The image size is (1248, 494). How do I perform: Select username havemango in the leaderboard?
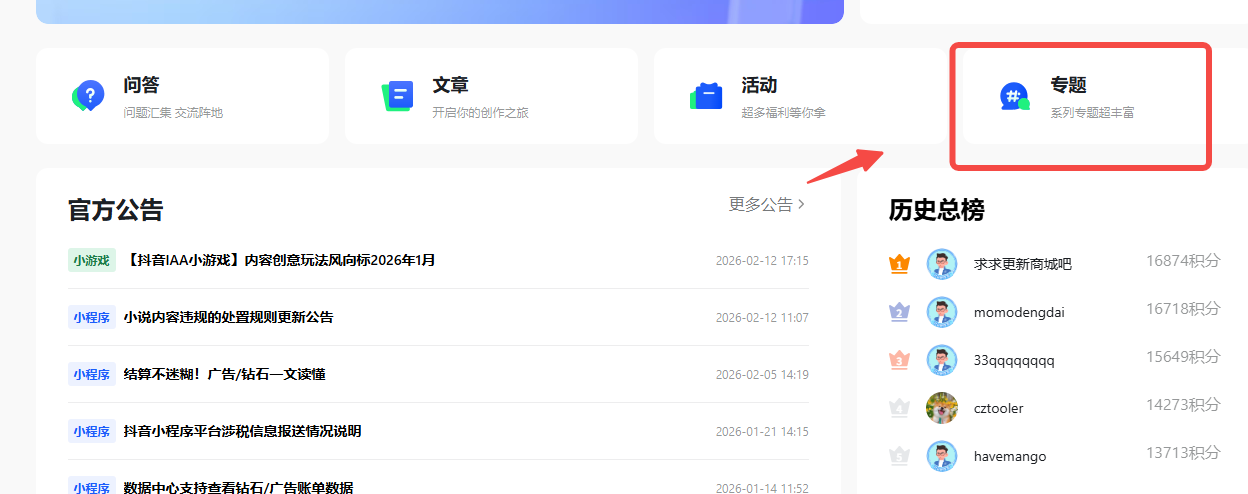(x=1010, y=456)
